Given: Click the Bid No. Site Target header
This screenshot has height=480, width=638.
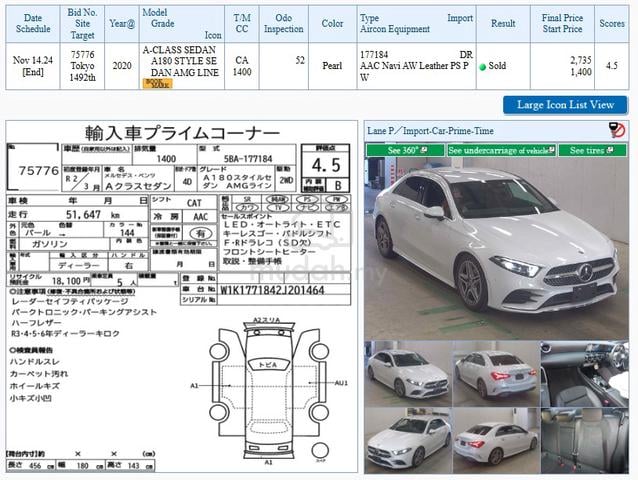Looking at the screenshot, I should [82, 24].
